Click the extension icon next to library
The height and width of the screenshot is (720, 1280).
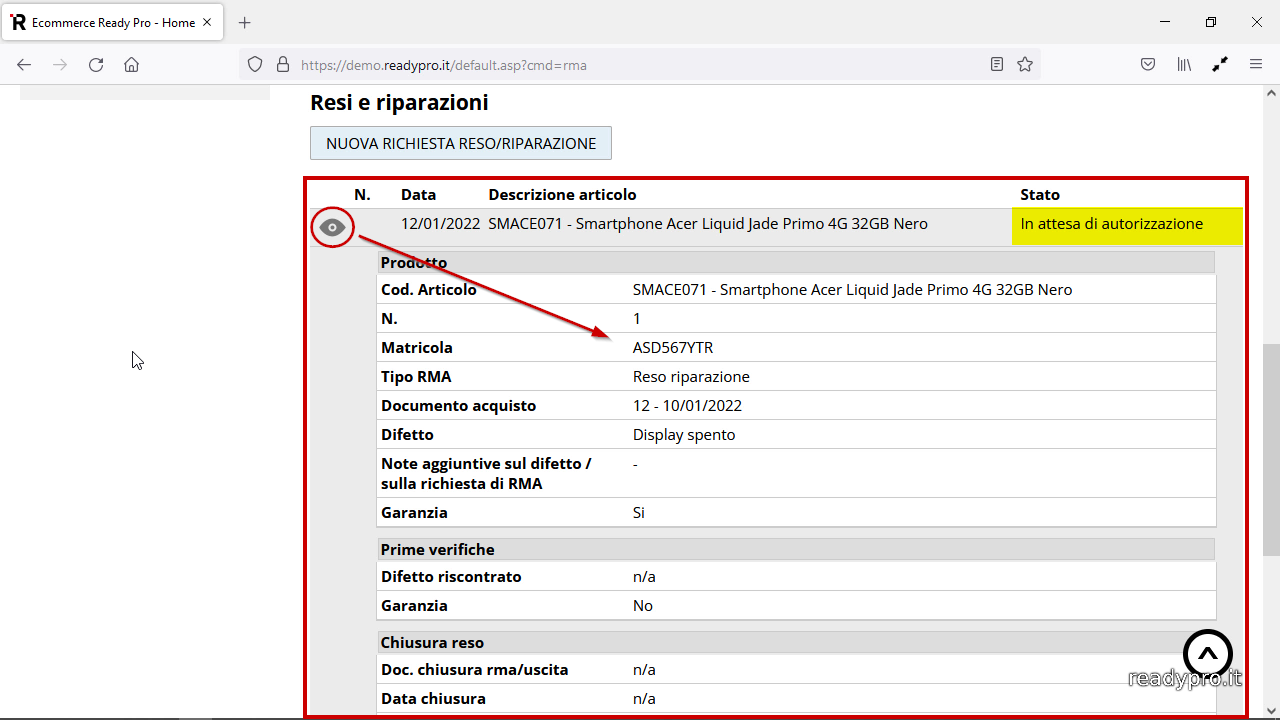[1220, 64]
